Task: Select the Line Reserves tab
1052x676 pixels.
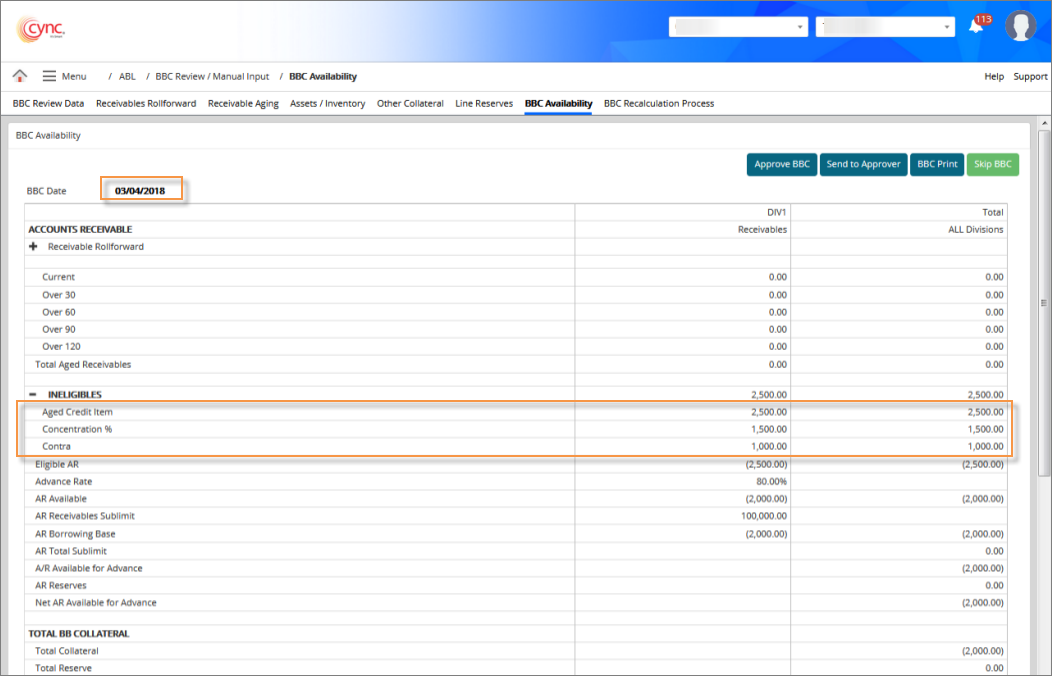Action: (484, 103)
